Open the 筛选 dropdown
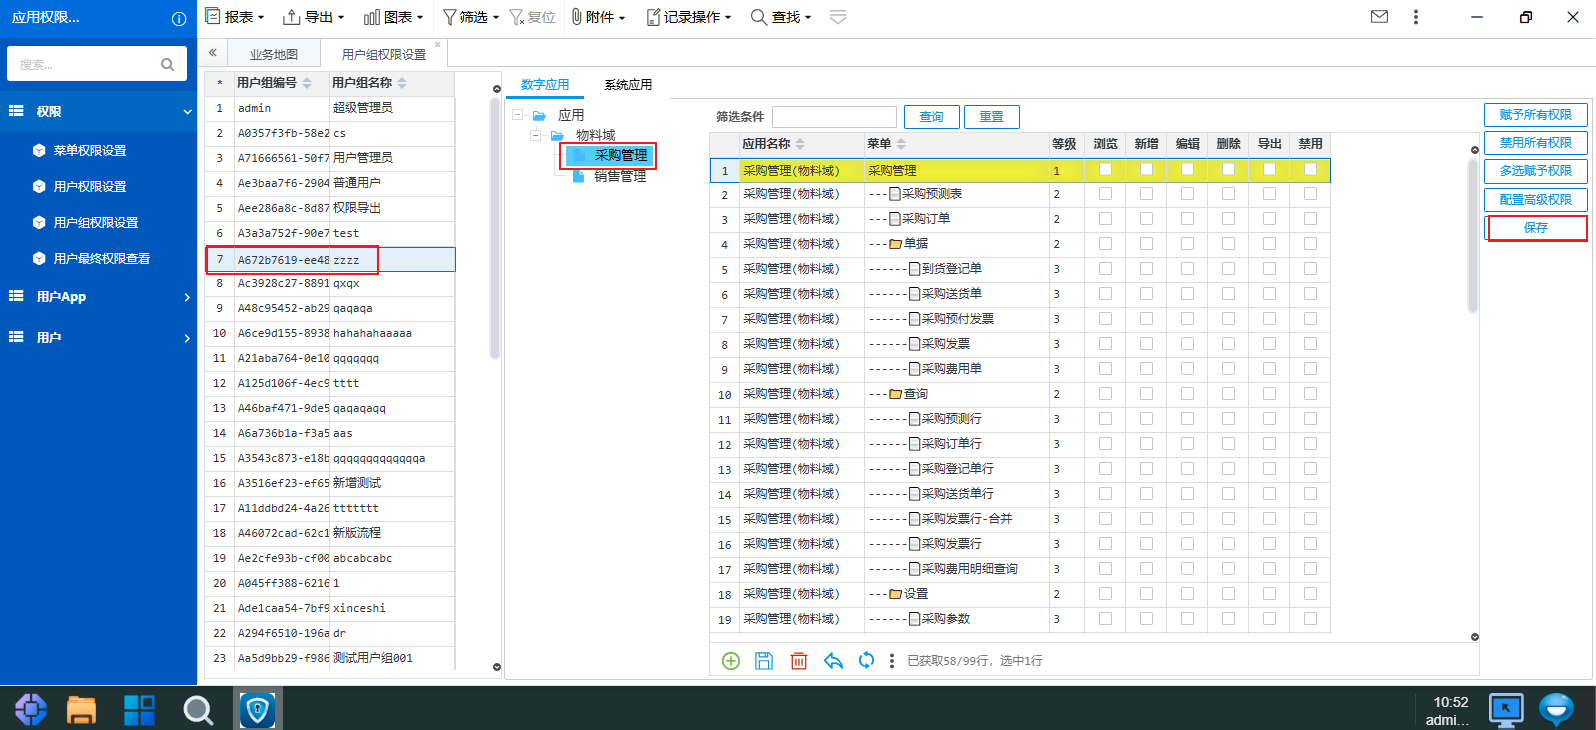This screenshot has height=730, width=1596. pyautogui.click(x=471, y=17)
